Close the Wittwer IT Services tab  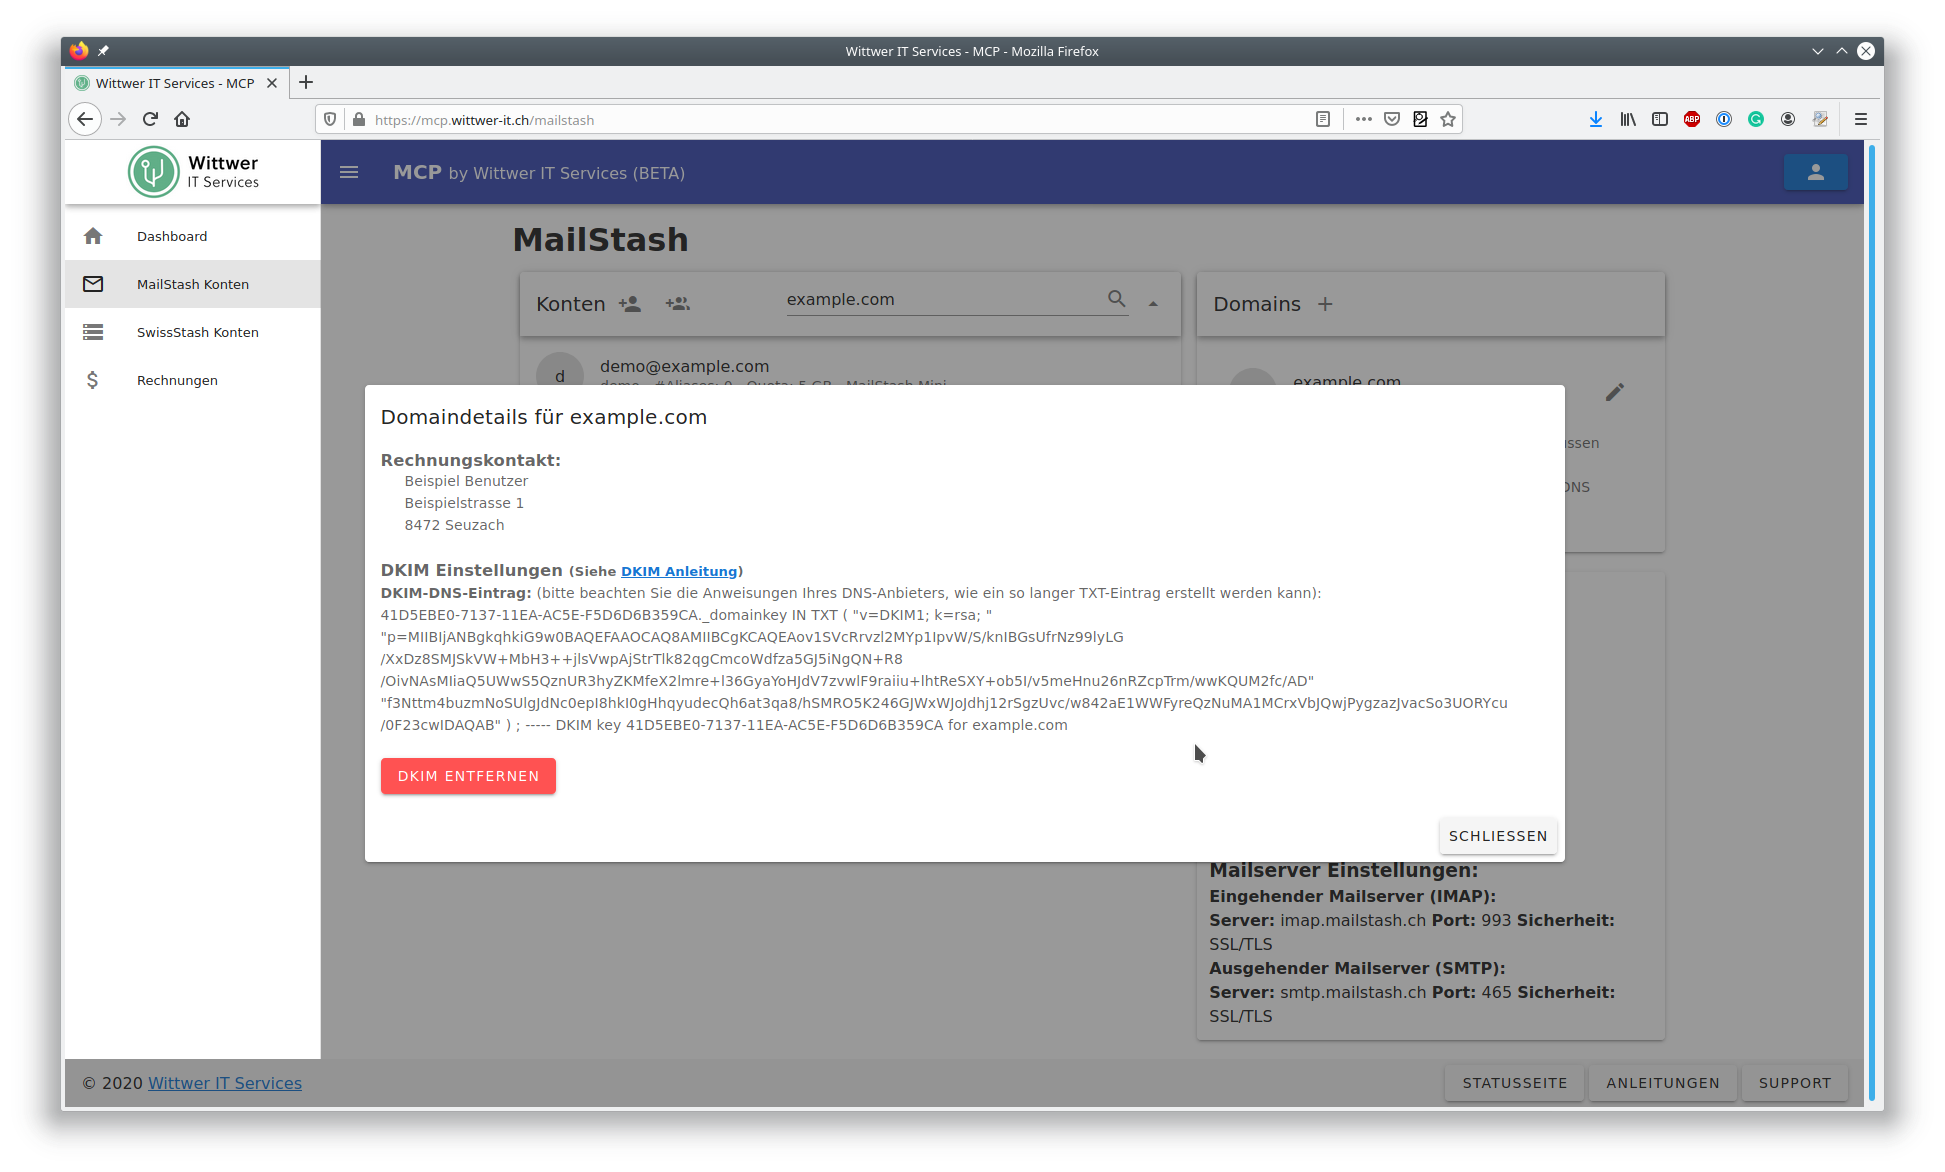coord(272,83)
